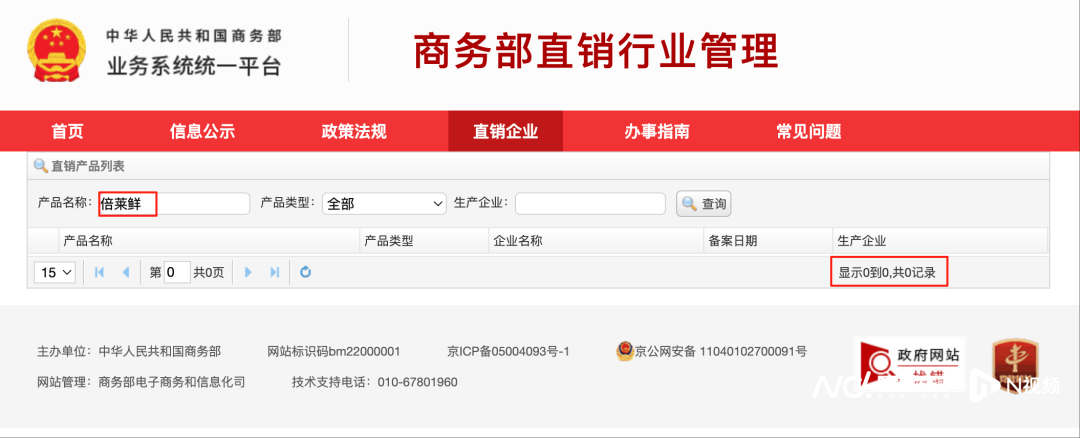This screenshot has width=1080, height=438.
Task: Switch to the 信息公示 tab
Action: (202, 131)
